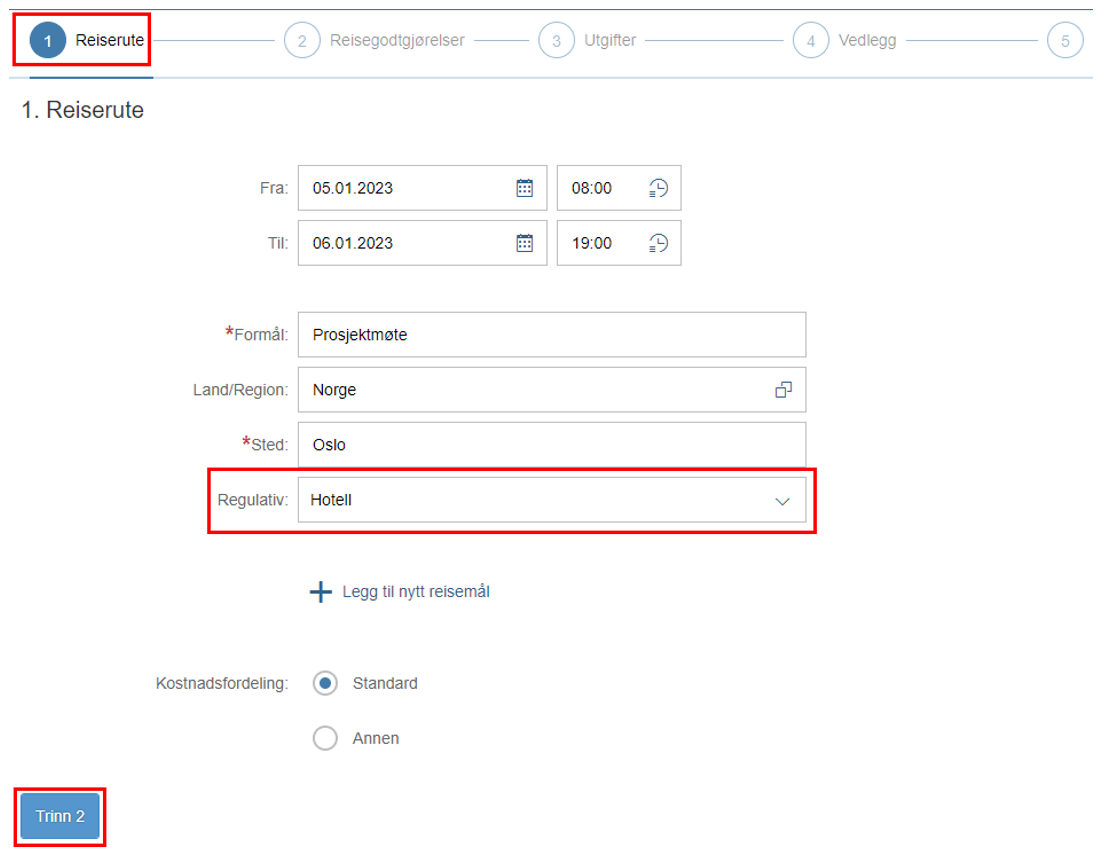Click the Formål field containing Prosjektmøte
1104x862 pixels.
[x=552, y=335]
